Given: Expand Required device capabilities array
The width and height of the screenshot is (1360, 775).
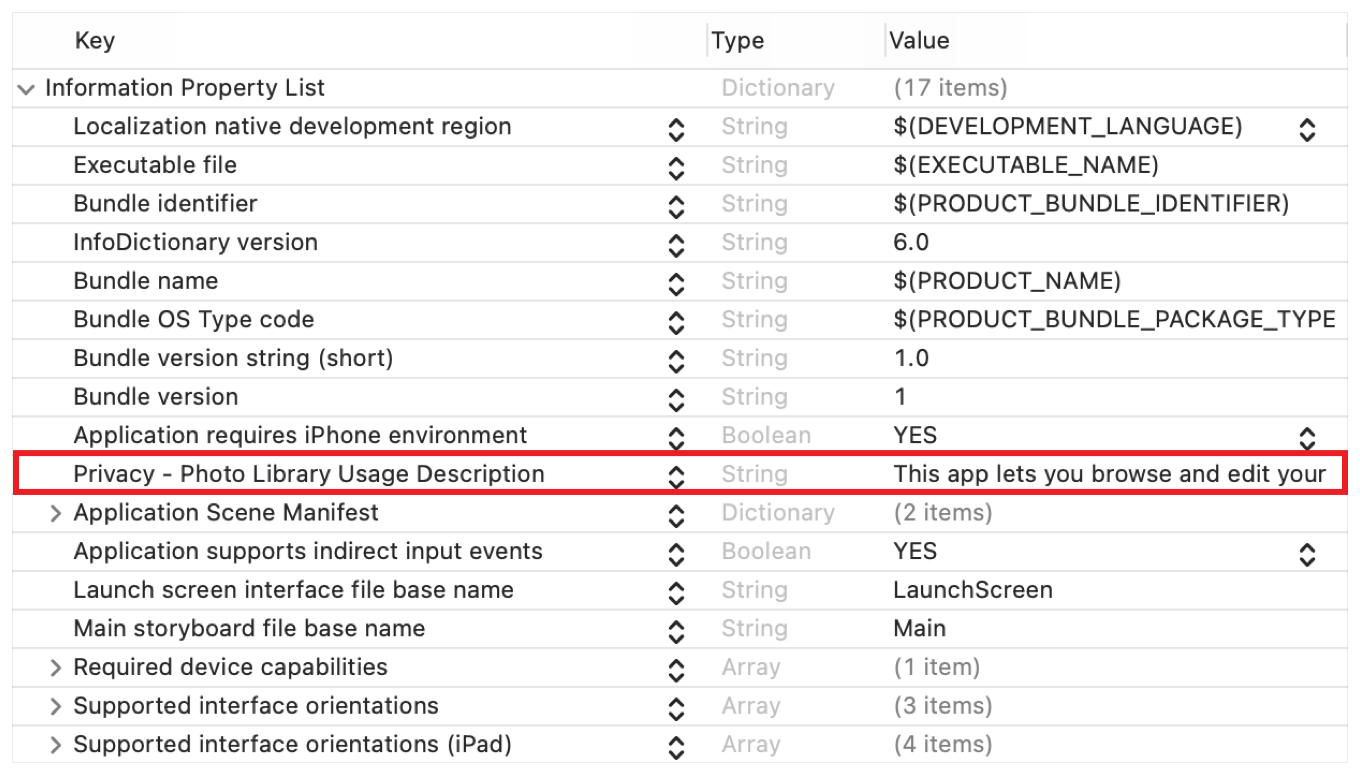Looking at the screenshot, I should click(56, 668).
